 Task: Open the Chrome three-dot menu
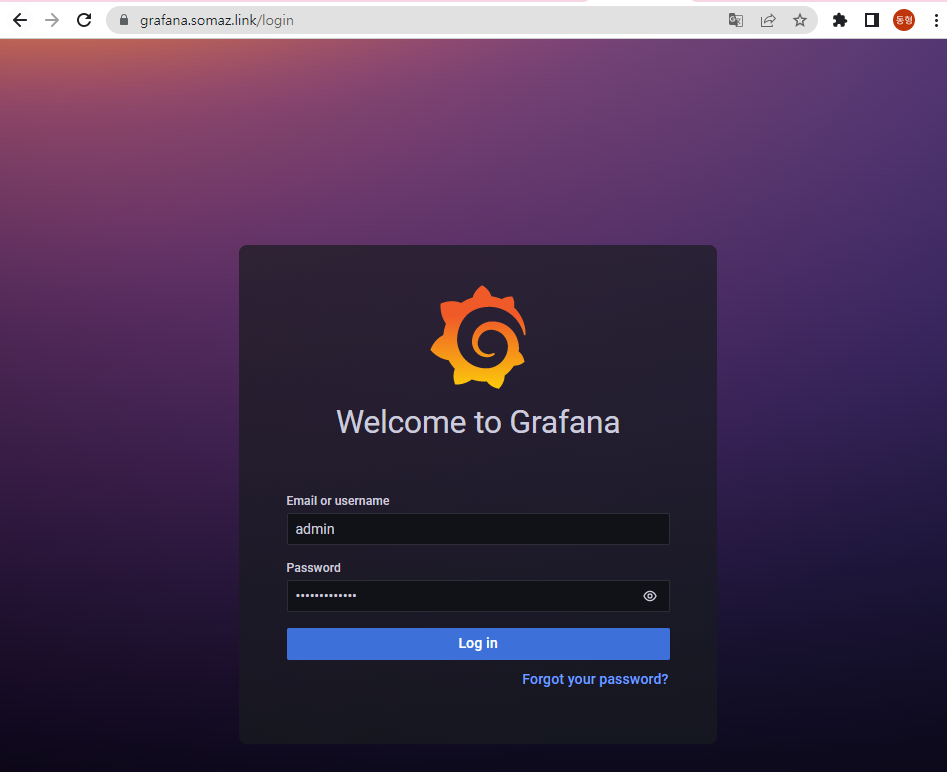click(x=936, y=21)
